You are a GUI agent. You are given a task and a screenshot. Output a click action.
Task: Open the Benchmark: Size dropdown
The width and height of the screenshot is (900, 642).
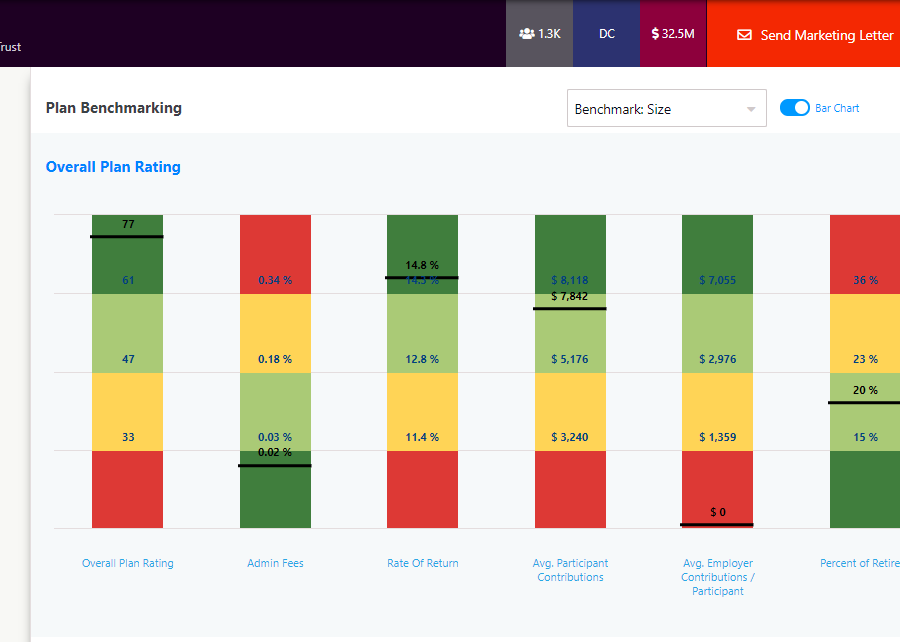665,109
